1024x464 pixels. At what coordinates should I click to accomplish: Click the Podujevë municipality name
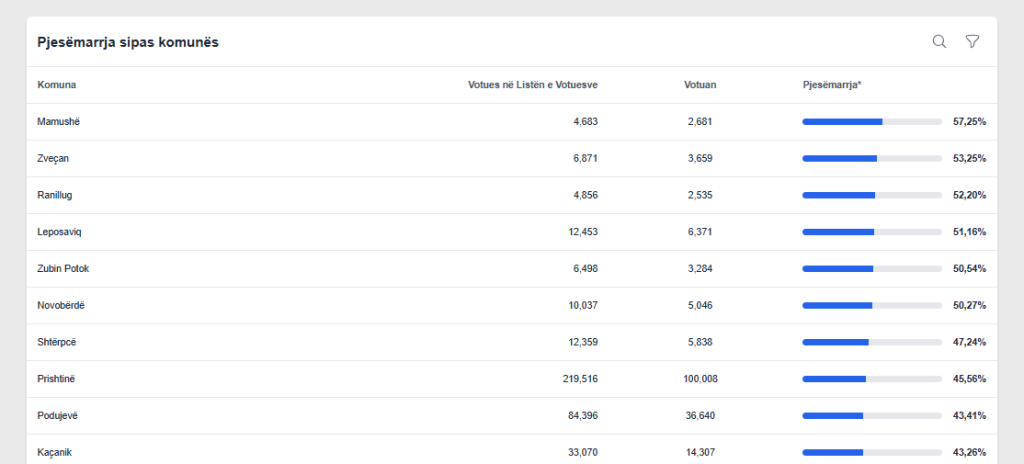(x=58, y=415)
